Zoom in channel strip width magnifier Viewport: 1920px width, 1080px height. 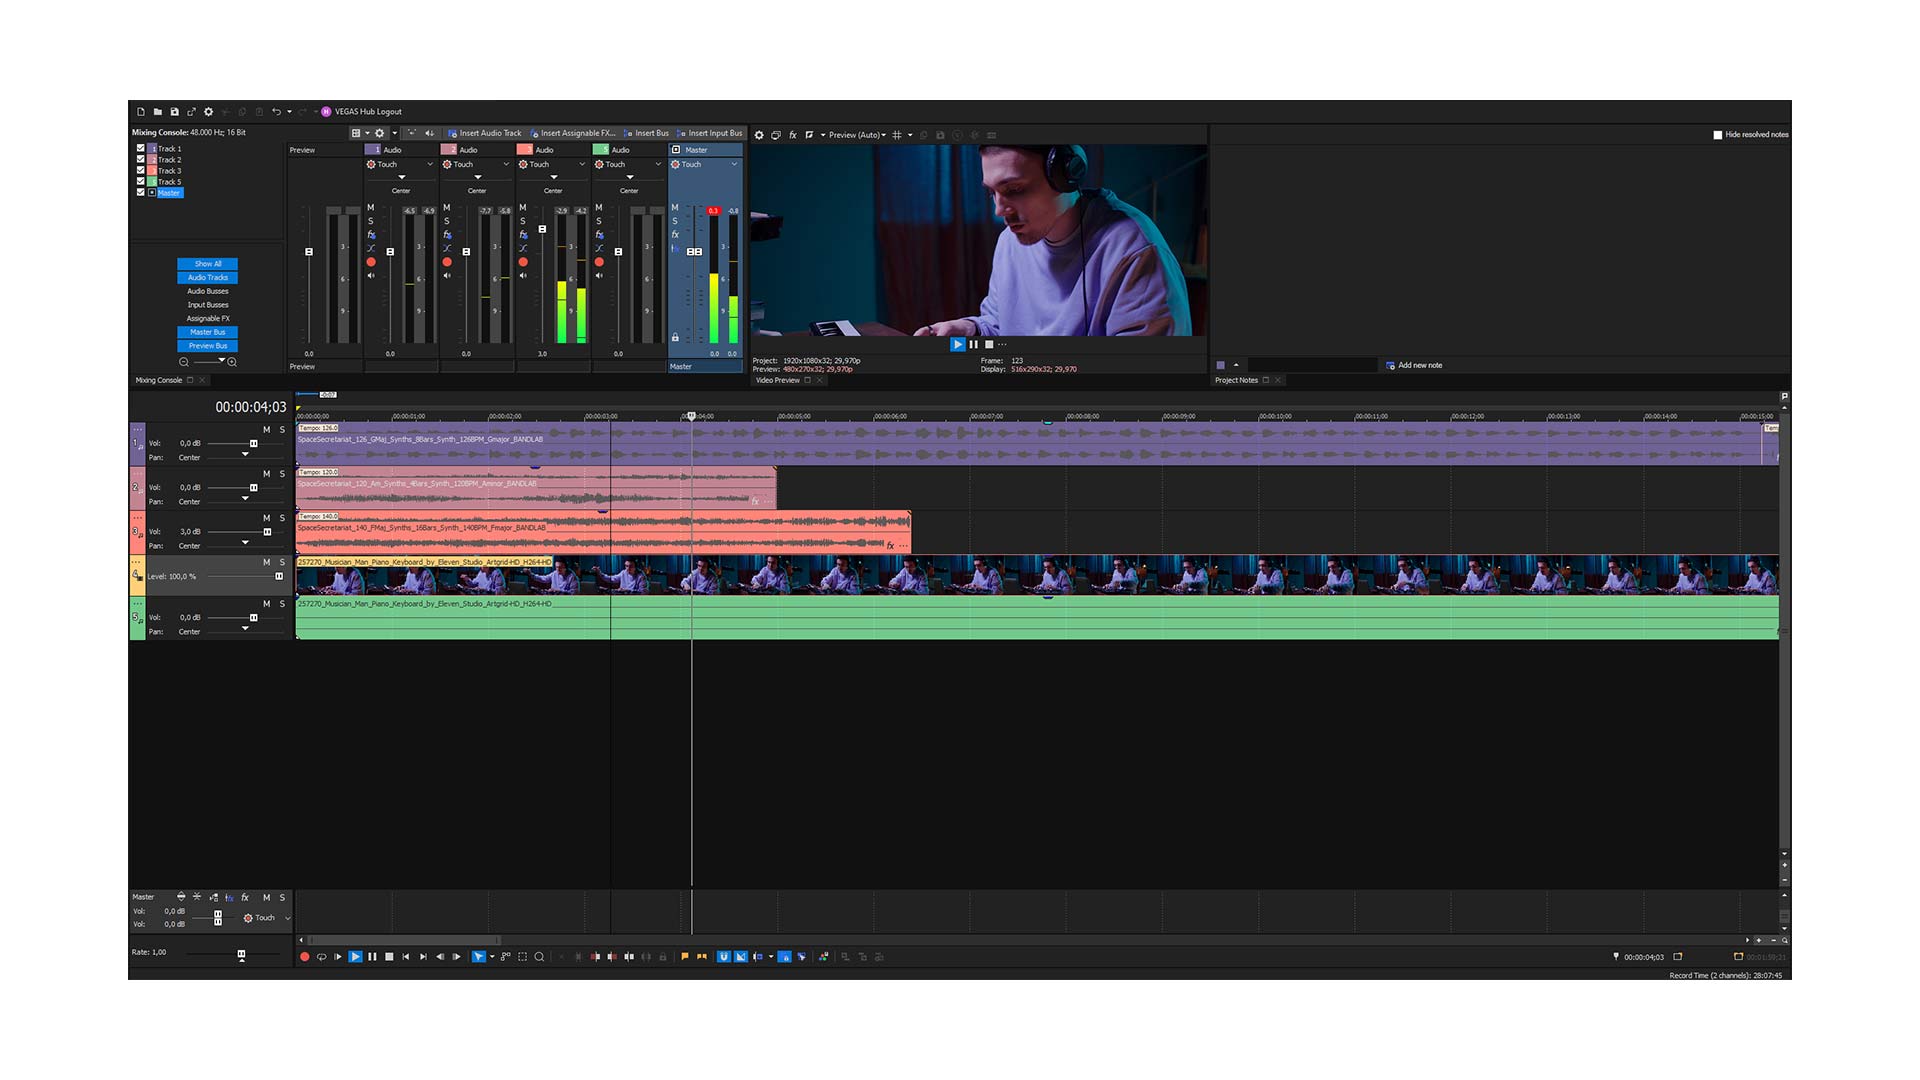pyautogui.click(x=232, y=362)
